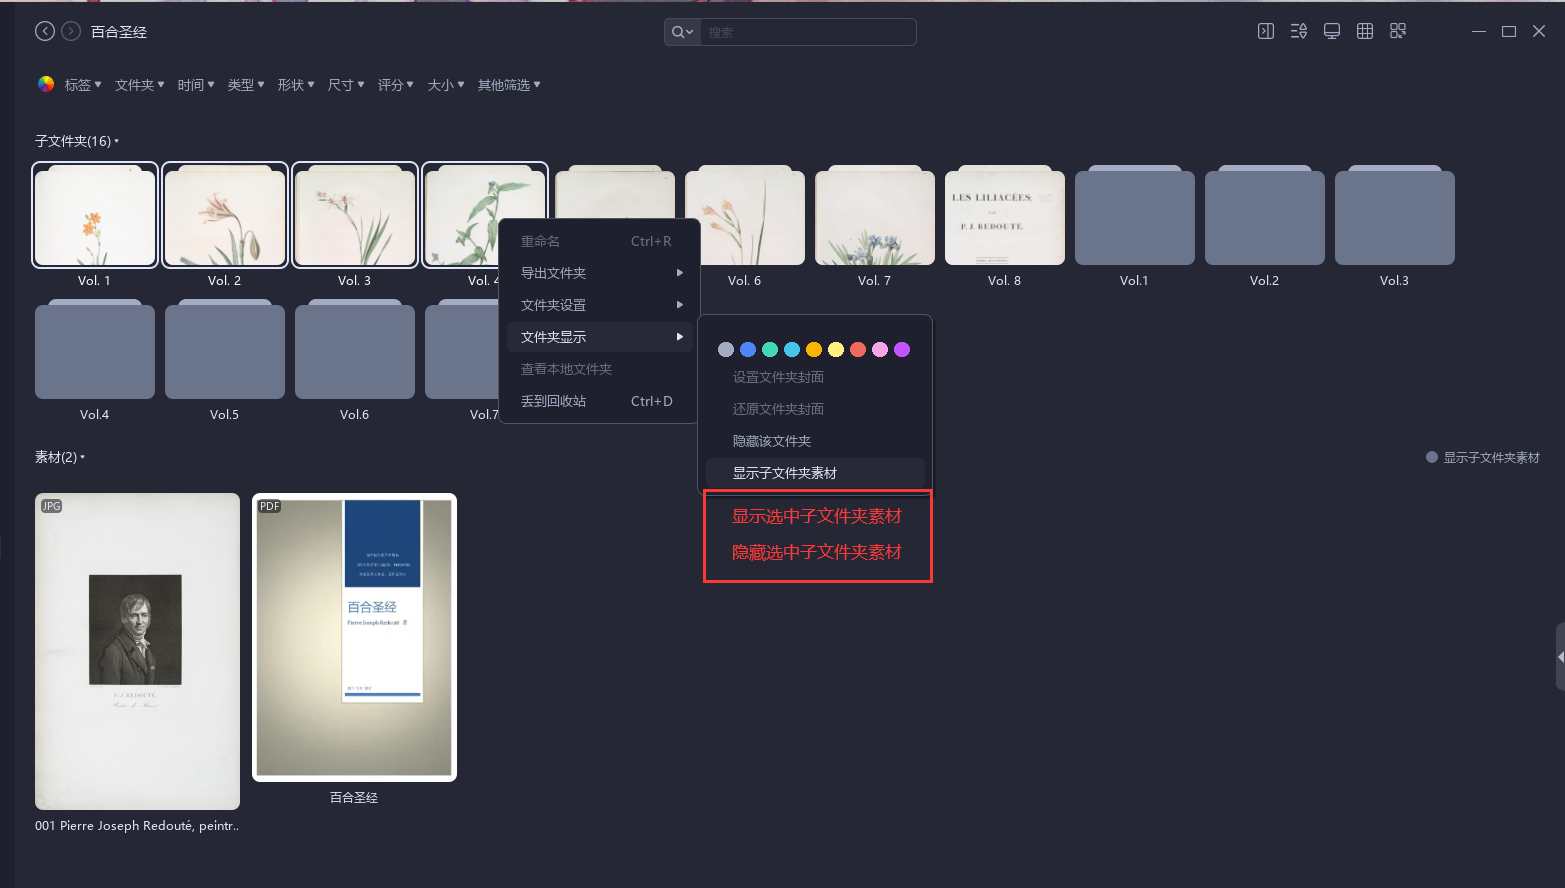Image resolution: width=1565 pixels, height=888 pixels.
Task: Open the gray Vol.1 folder without cover
Action: (x=1135, y=215)
